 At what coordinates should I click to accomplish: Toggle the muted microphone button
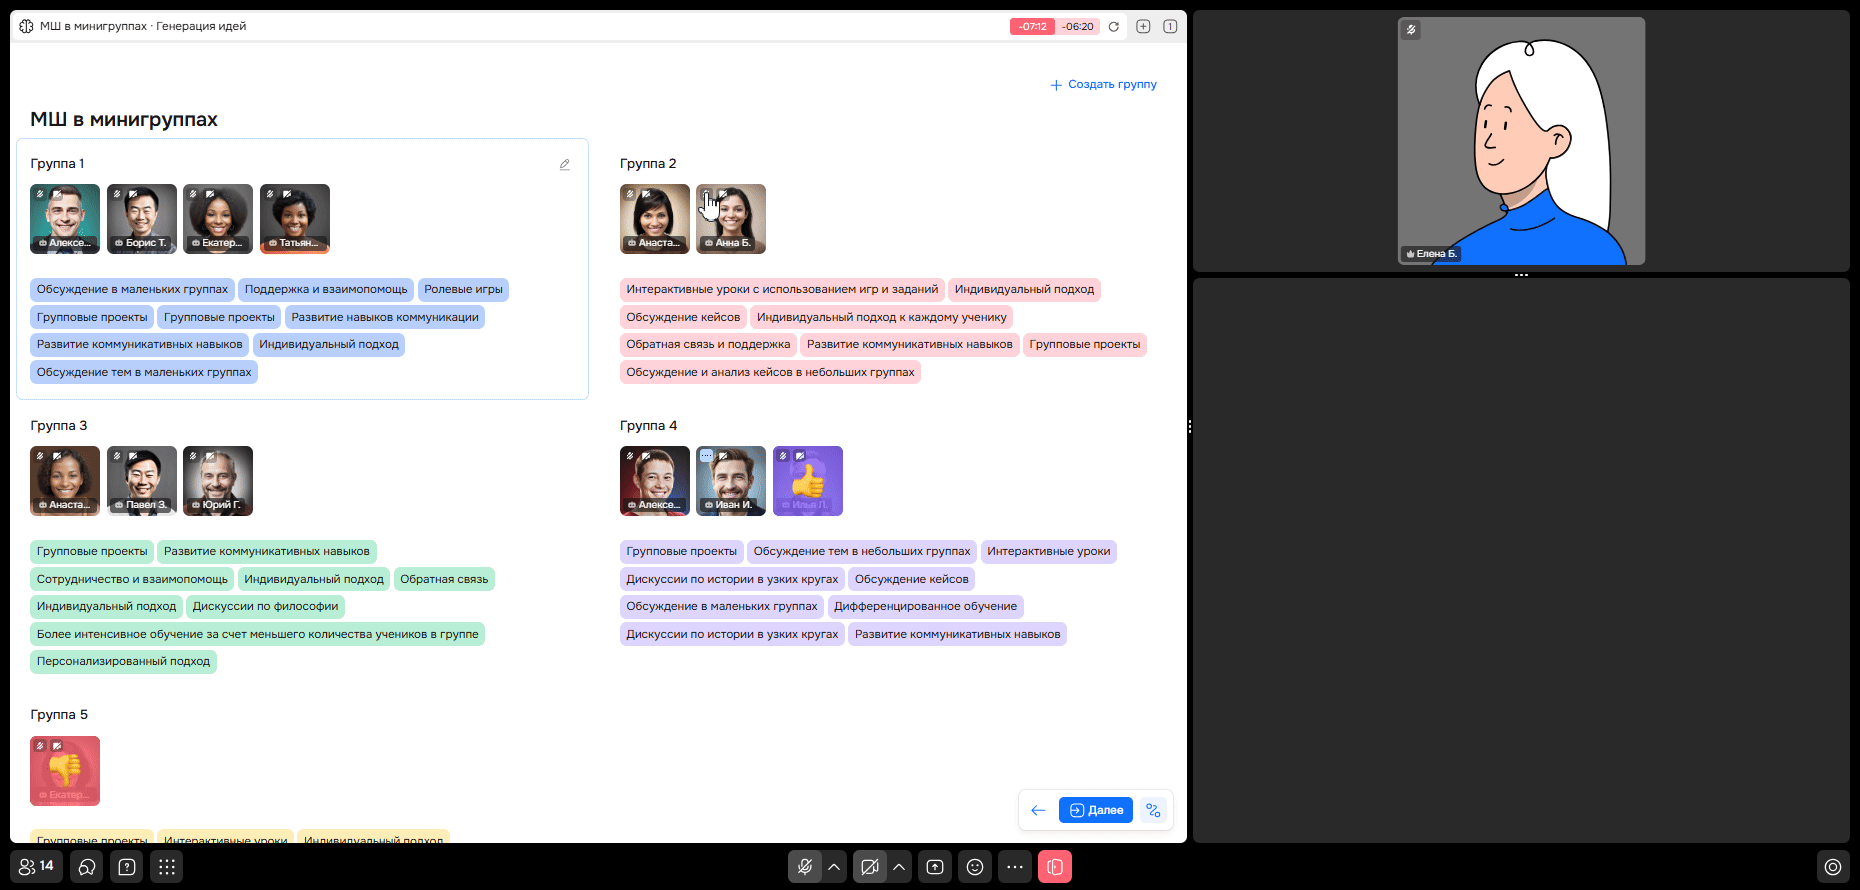tap(804, 867)
